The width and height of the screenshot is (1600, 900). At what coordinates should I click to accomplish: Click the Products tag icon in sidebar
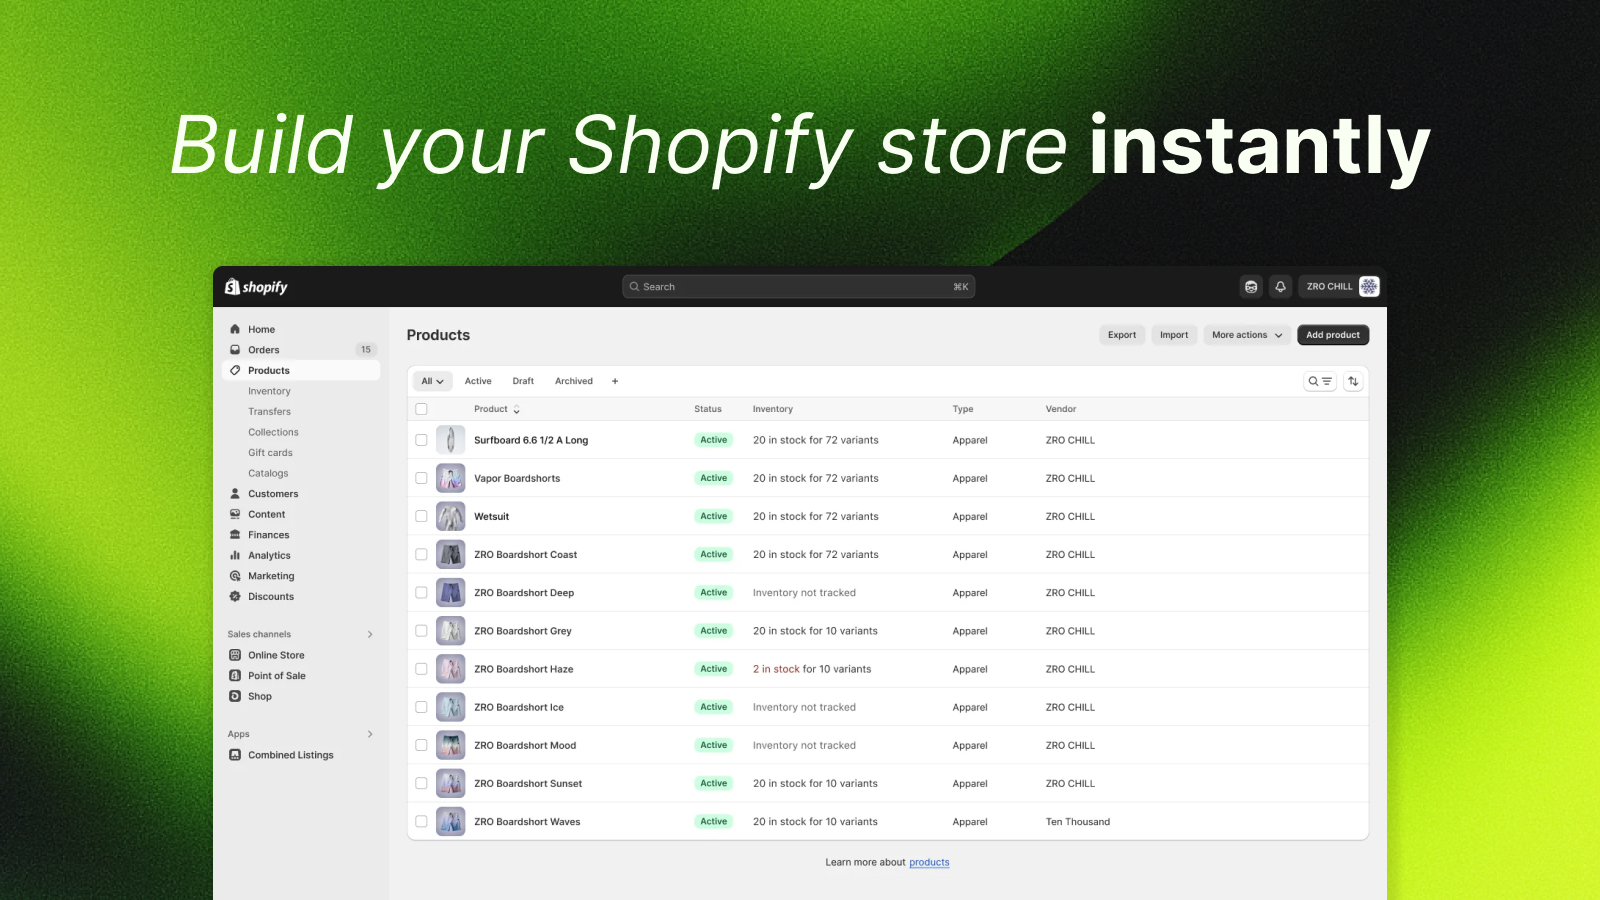coord(235,370)
